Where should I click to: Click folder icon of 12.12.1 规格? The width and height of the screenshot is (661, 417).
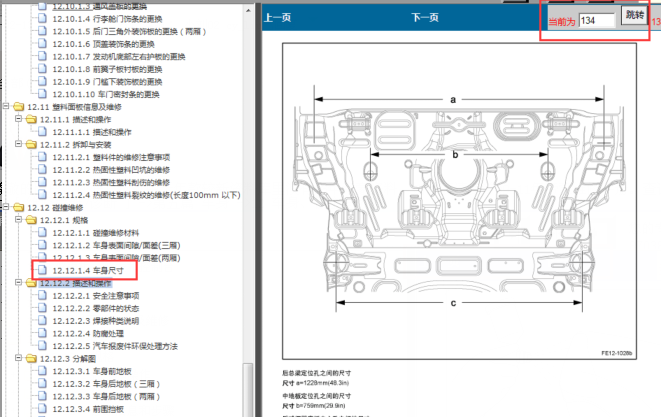tap(31, 220)
